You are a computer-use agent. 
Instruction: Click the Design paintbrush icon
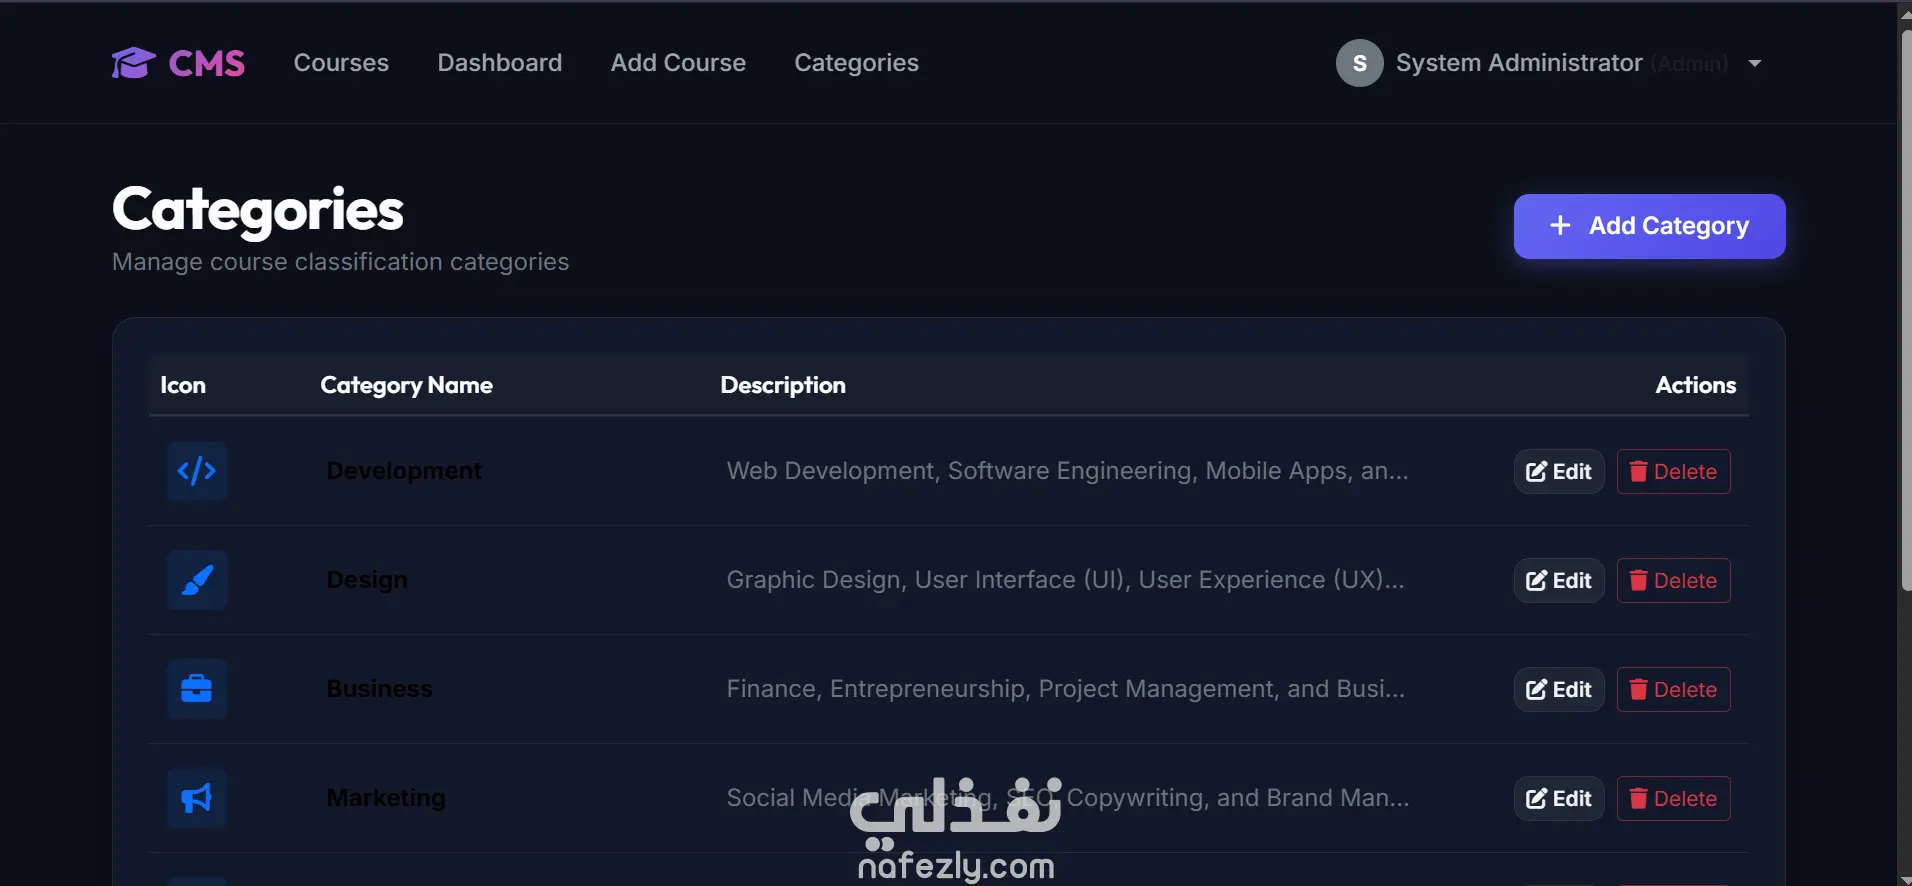[x=197, y=580]
